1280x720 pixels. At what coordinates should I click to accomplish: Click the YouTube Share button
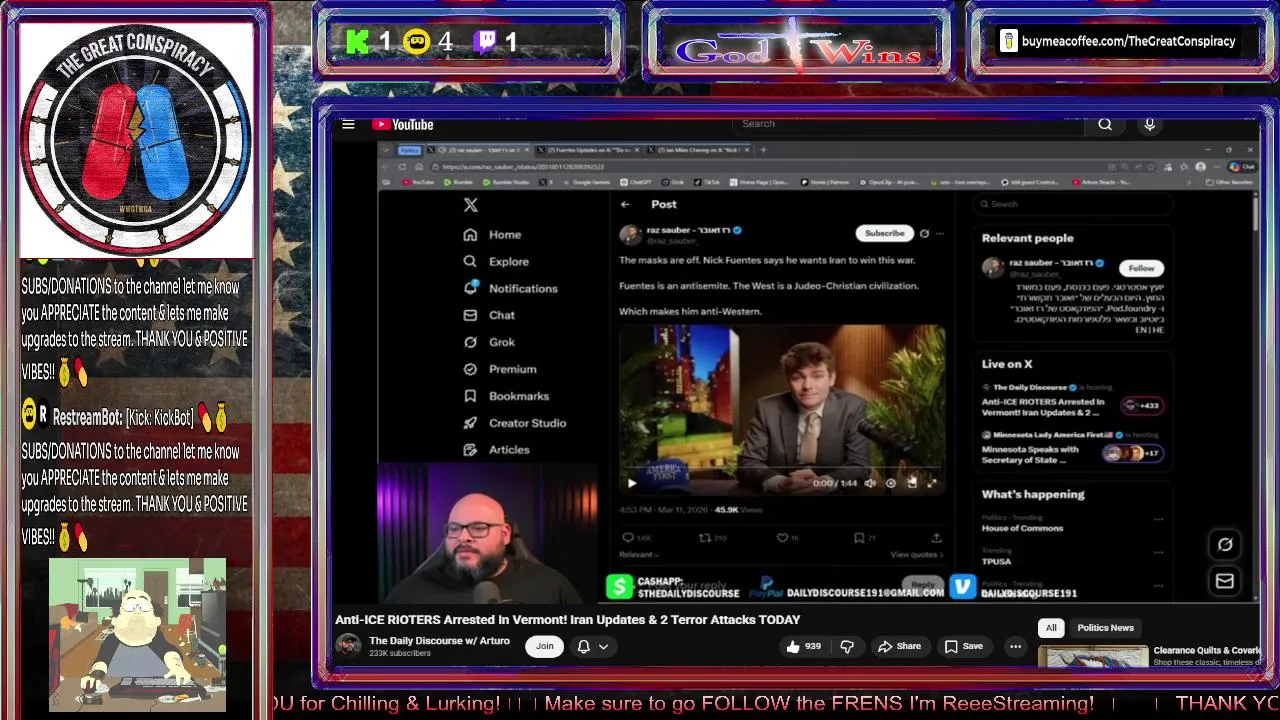pos(899,646)
